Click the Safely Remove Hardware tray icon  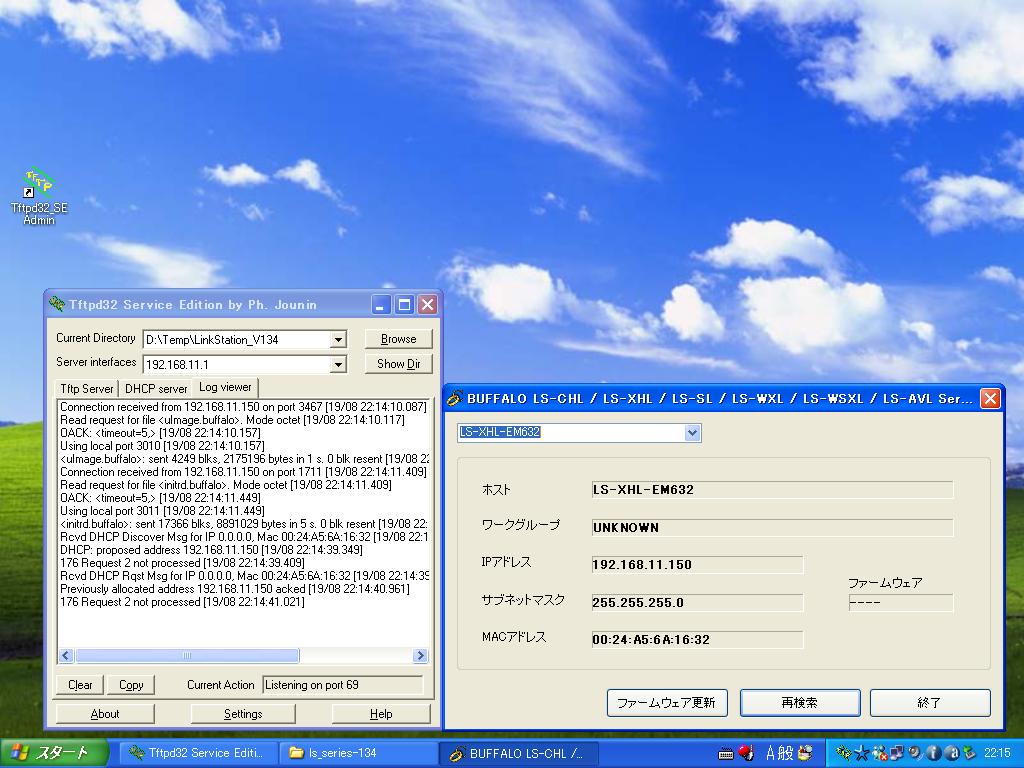(969, 753)
